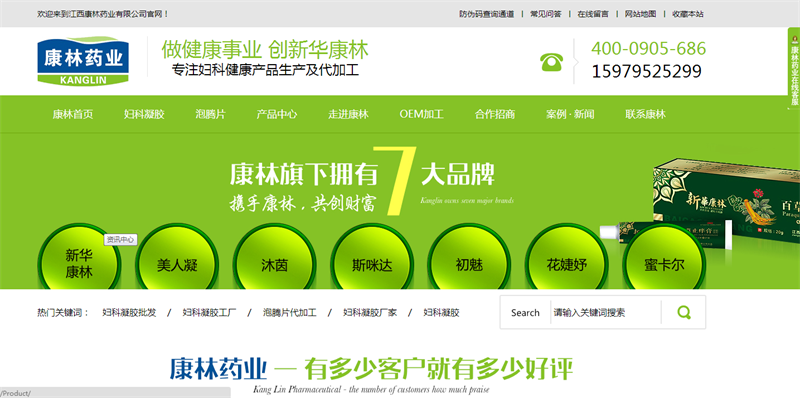Image resolution: width=800 pixels, height=398 pixels.
Task: Go to 案例·新闻 in the navigation
Action: tap(570, 114)
